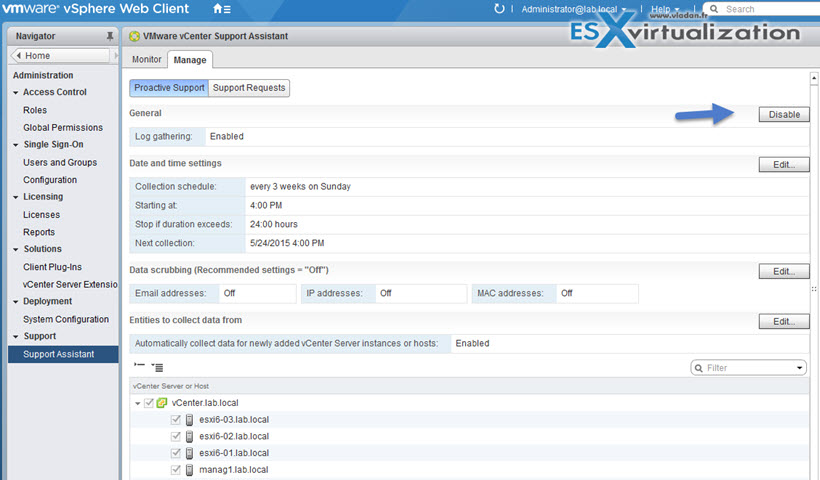This screenshot has height=480, width=820.
Task: Click the esxi6-02.lab.local host icon
Action: pyautogui.click(x=189, y=436)
